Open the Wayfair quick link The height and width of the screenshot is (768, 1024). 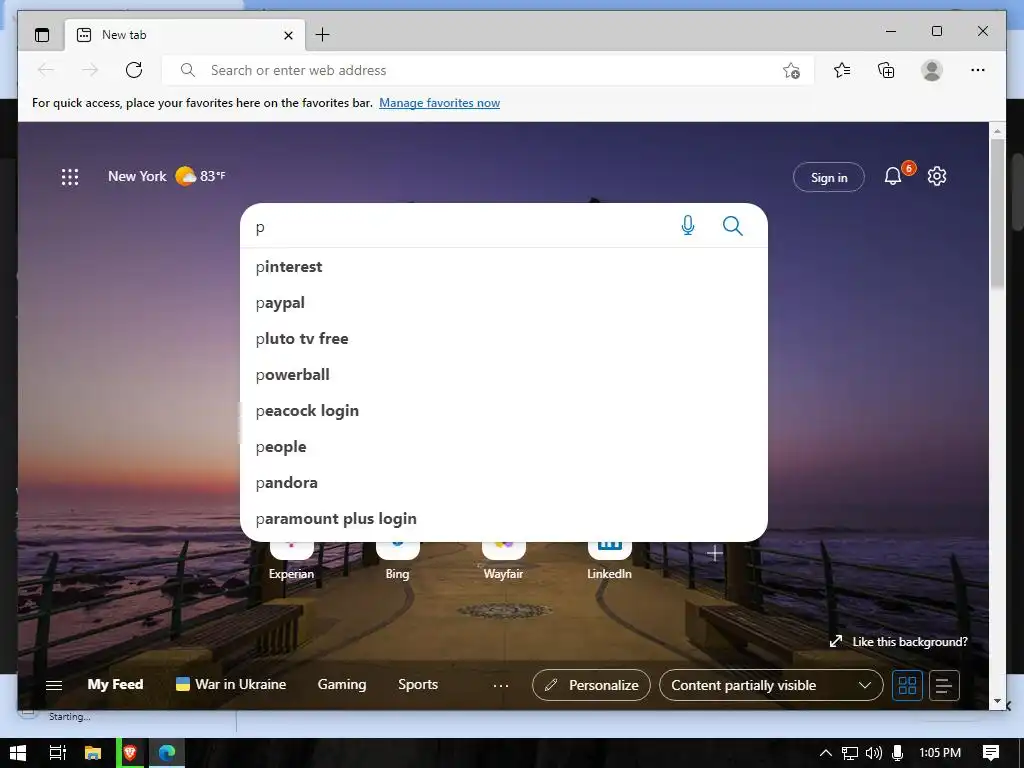tap(504, 560)
